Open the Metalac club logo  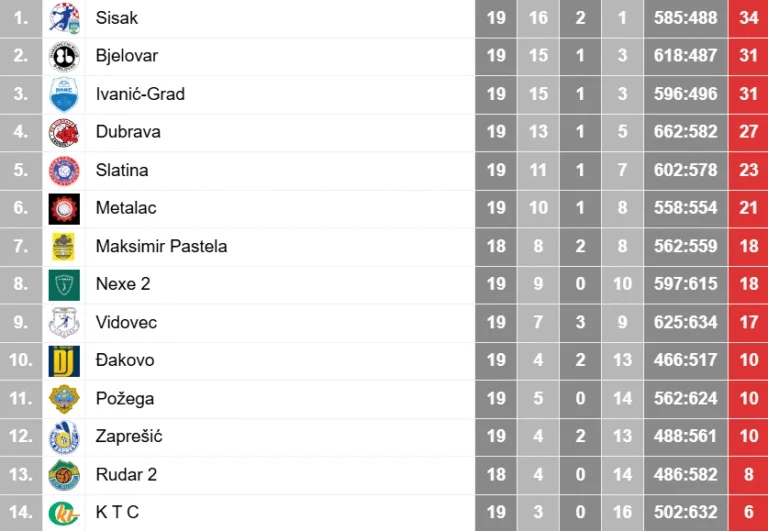[64, 208]
